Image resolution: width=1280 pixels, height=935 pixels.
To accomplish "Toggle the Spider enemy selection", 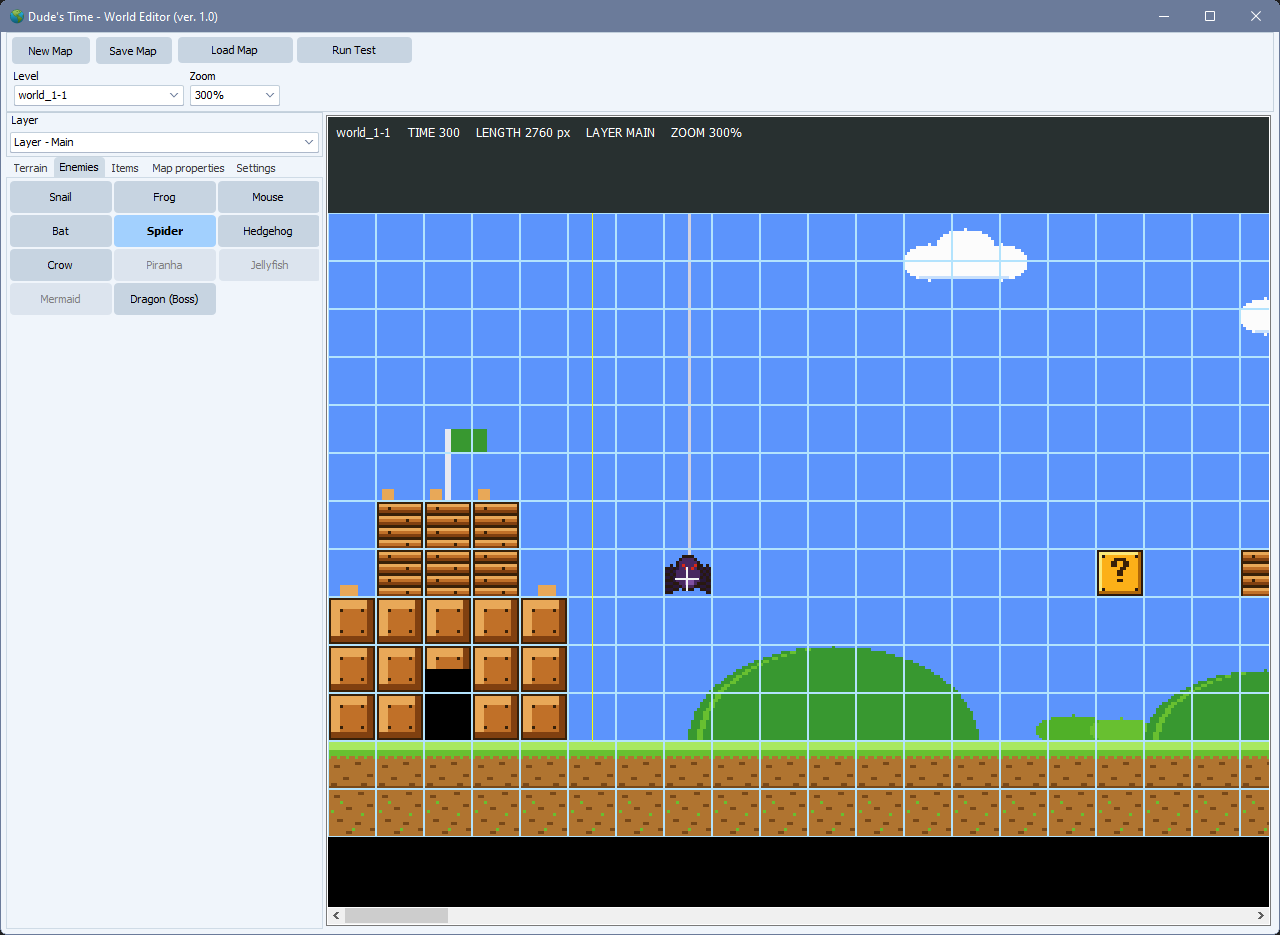I will click(x=165, y=231).
